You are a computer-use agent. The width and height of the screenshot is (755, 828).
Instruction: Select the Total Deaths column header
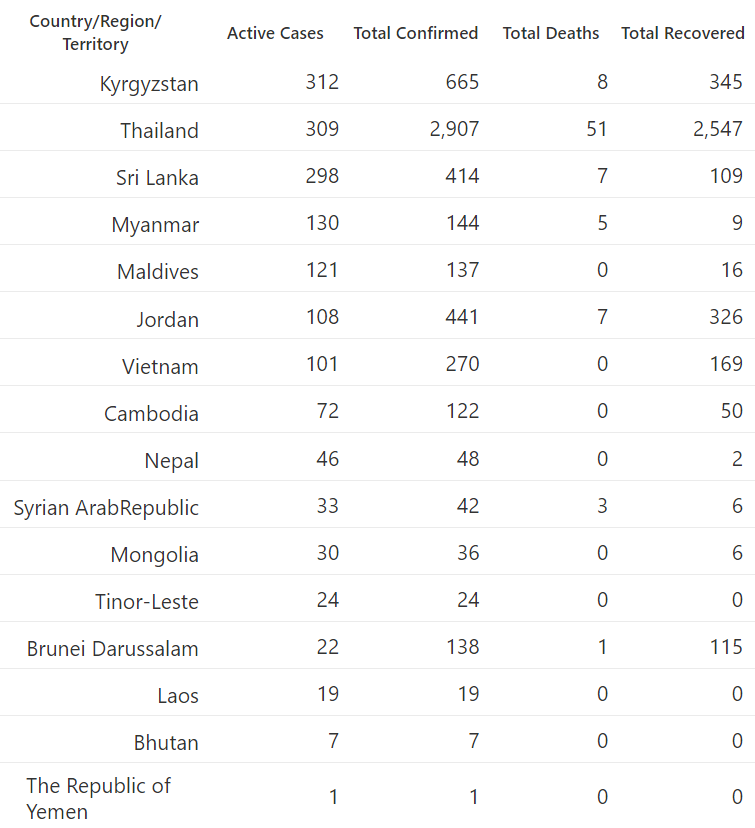551,33
